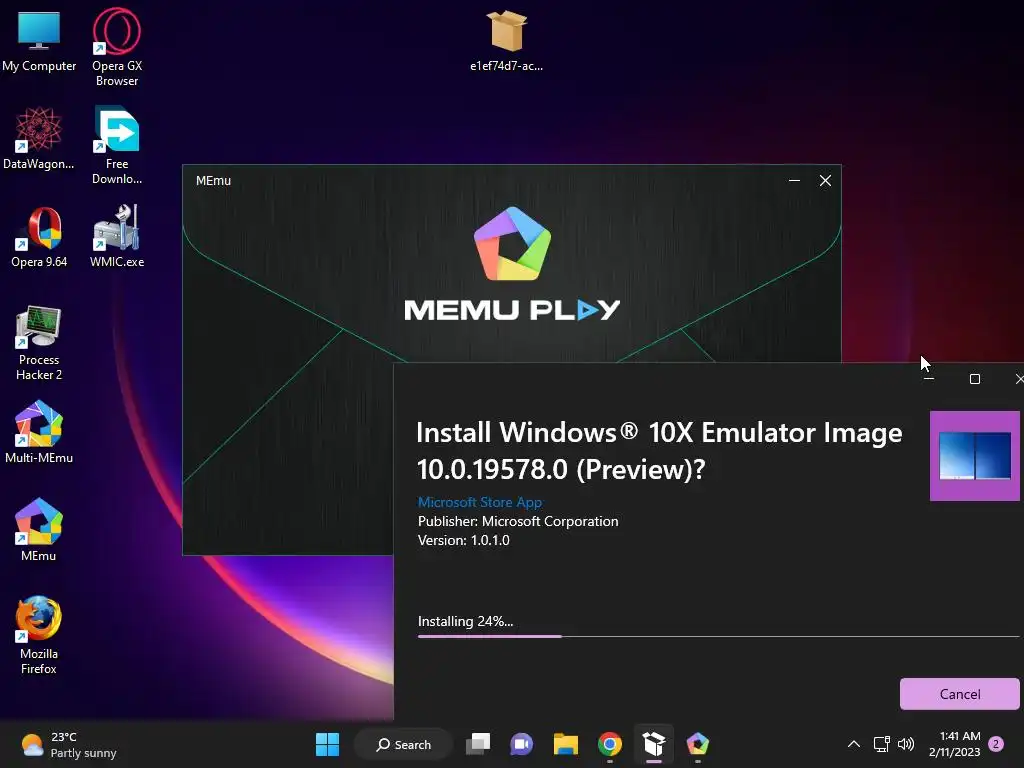The height and width of the screenshot is (768, 1024).
Task: Select the Free Download Manager shortcut
Action: point(117,145)
